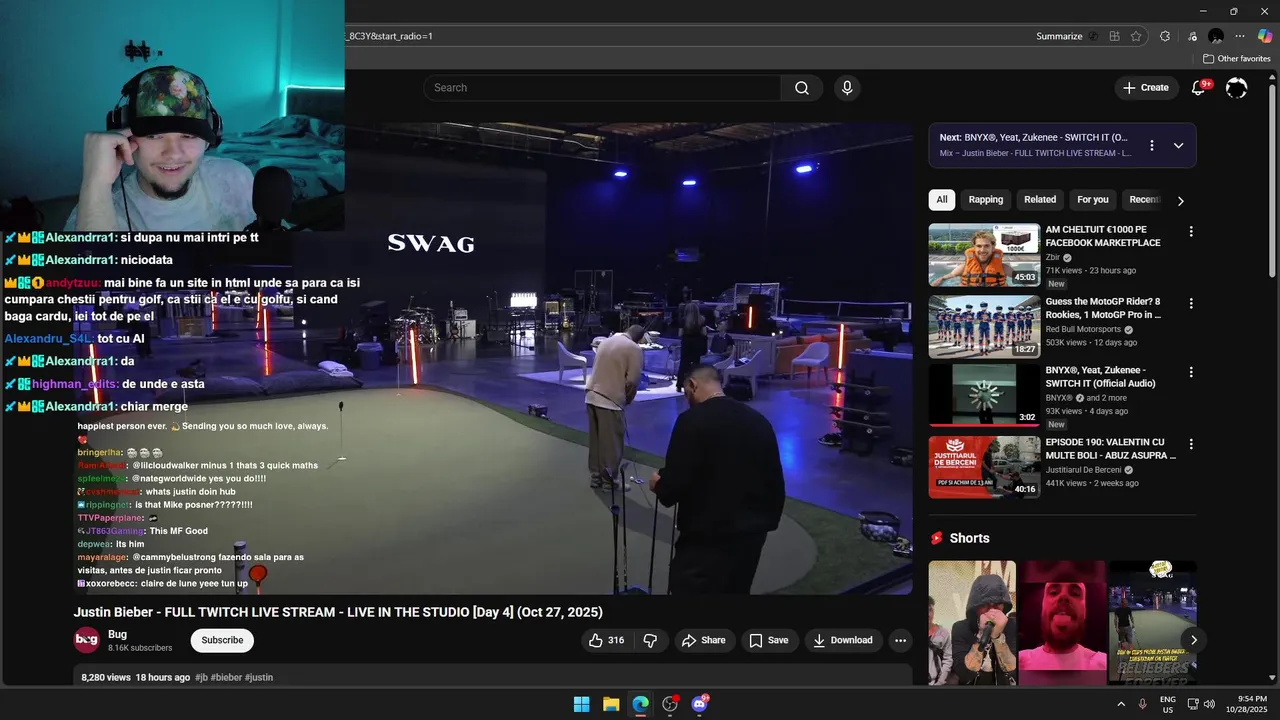
Task: Click the Subscribe button
Action: tap(222, 640)
